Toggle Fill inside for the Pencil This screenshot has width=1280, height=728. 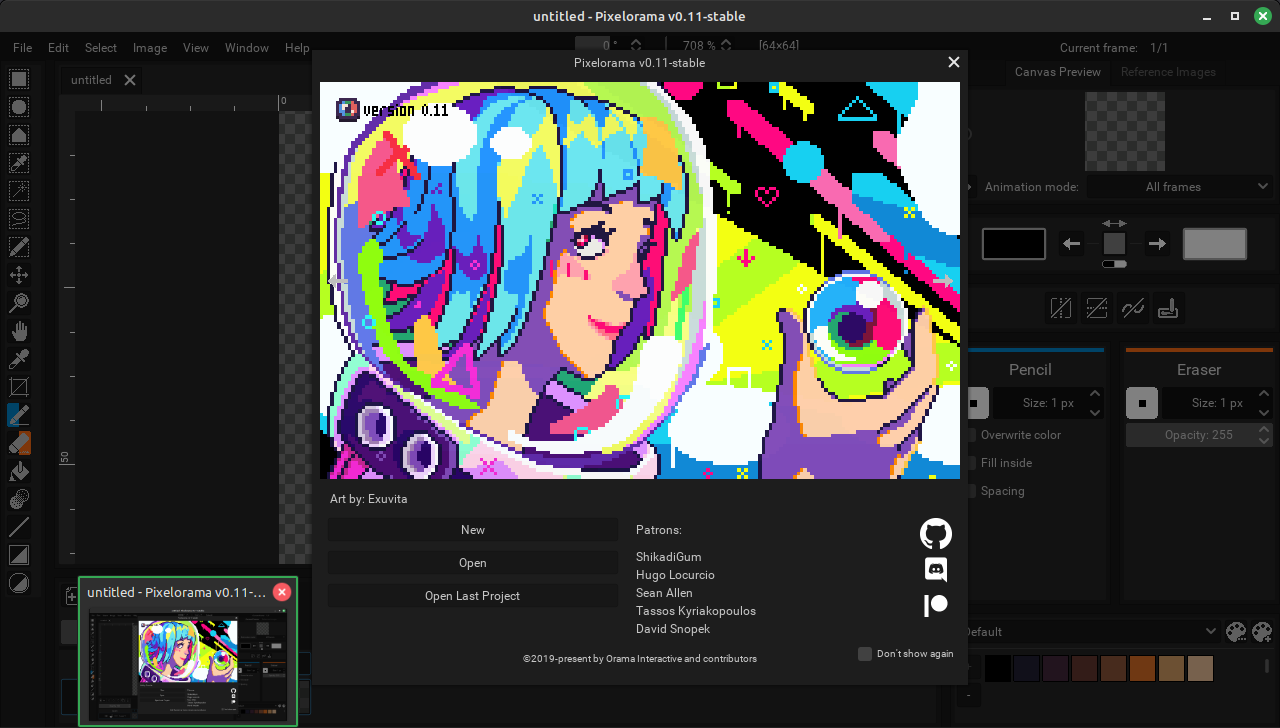(x=969, y=463)
